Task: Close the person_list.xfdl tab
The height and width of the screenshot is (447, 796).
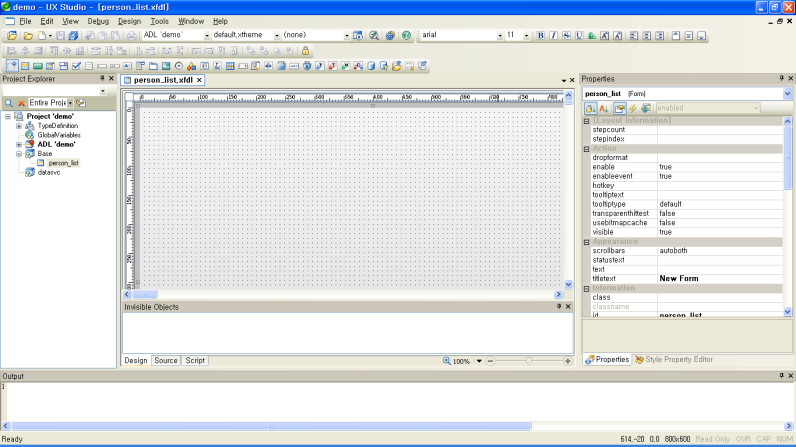Action: 200,80
